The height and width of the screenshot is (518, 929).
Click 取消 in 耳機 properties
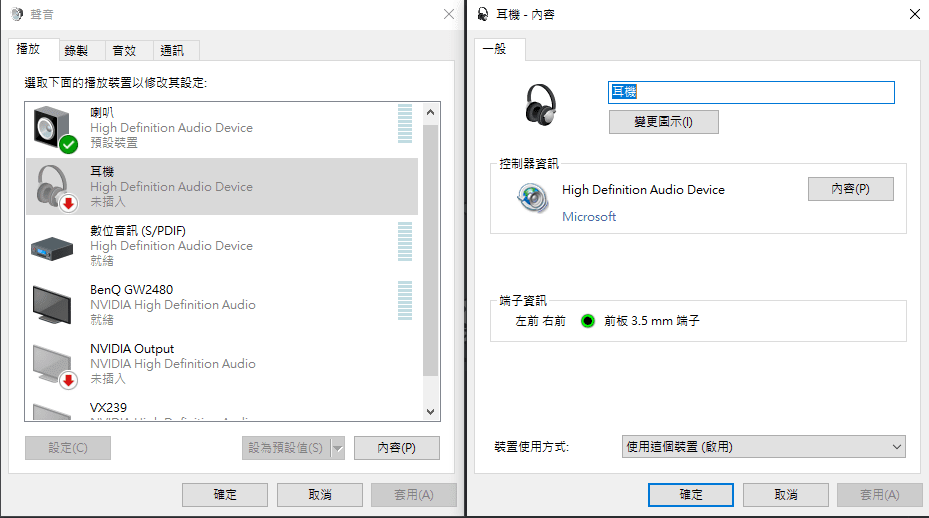click(x=786, y=495)
